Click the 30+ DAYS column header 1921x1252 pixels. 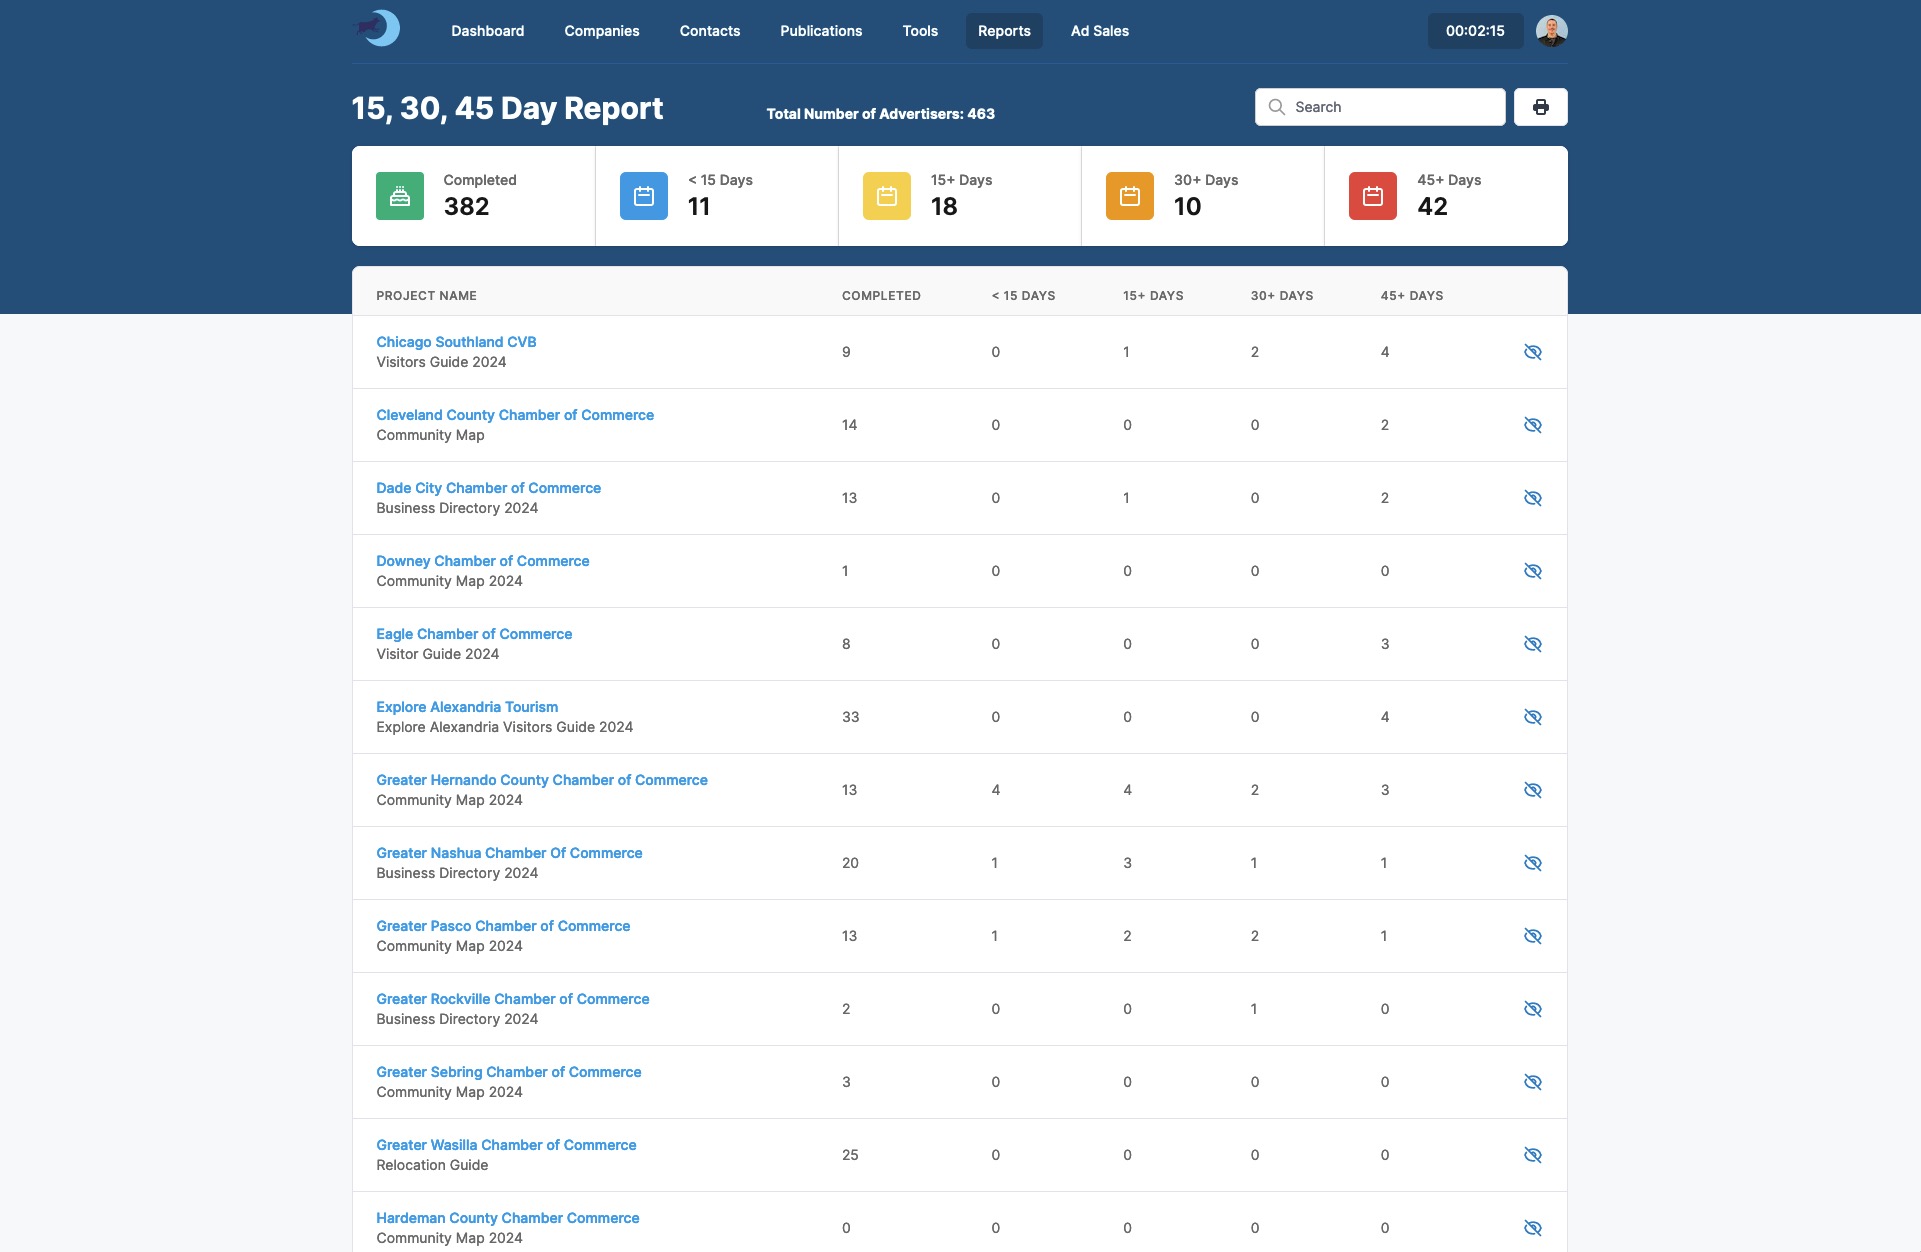[x=1282, y=296]
